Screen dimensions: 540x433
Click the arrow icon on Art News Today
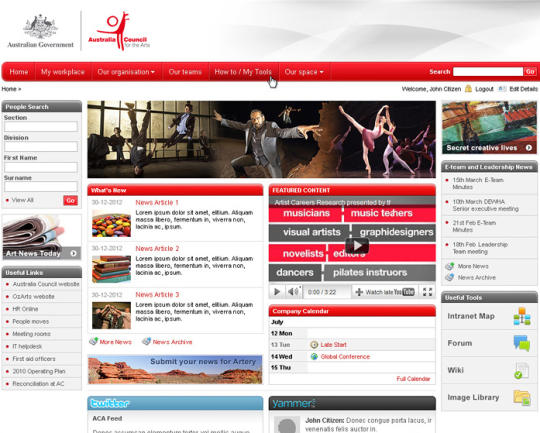(73, 253)
